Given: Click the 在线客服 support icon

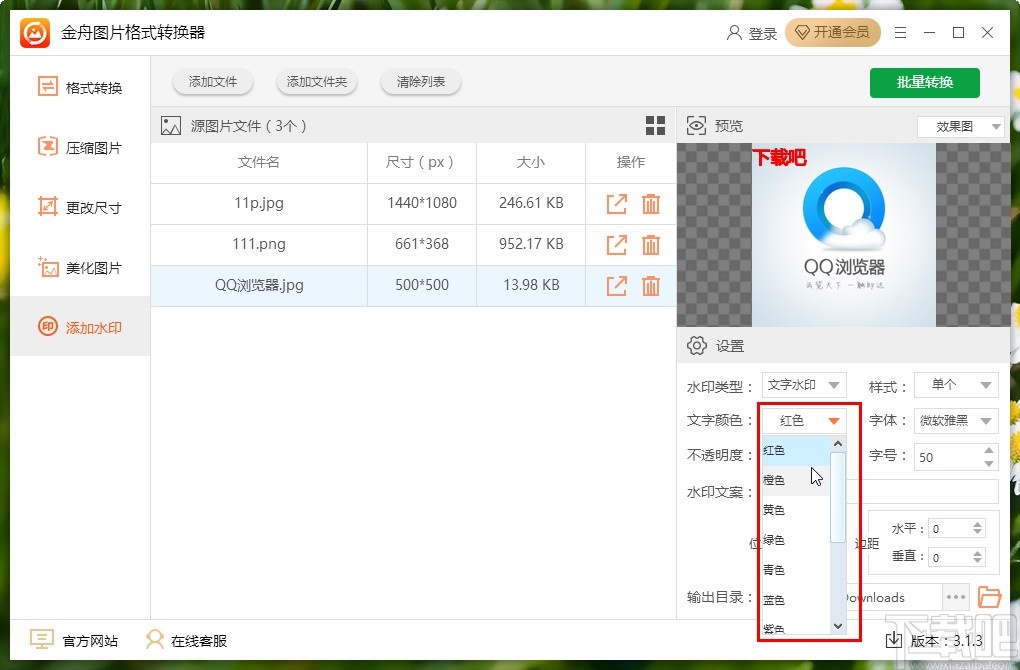Looking at the screenshot, I should (x=153, y=639).
